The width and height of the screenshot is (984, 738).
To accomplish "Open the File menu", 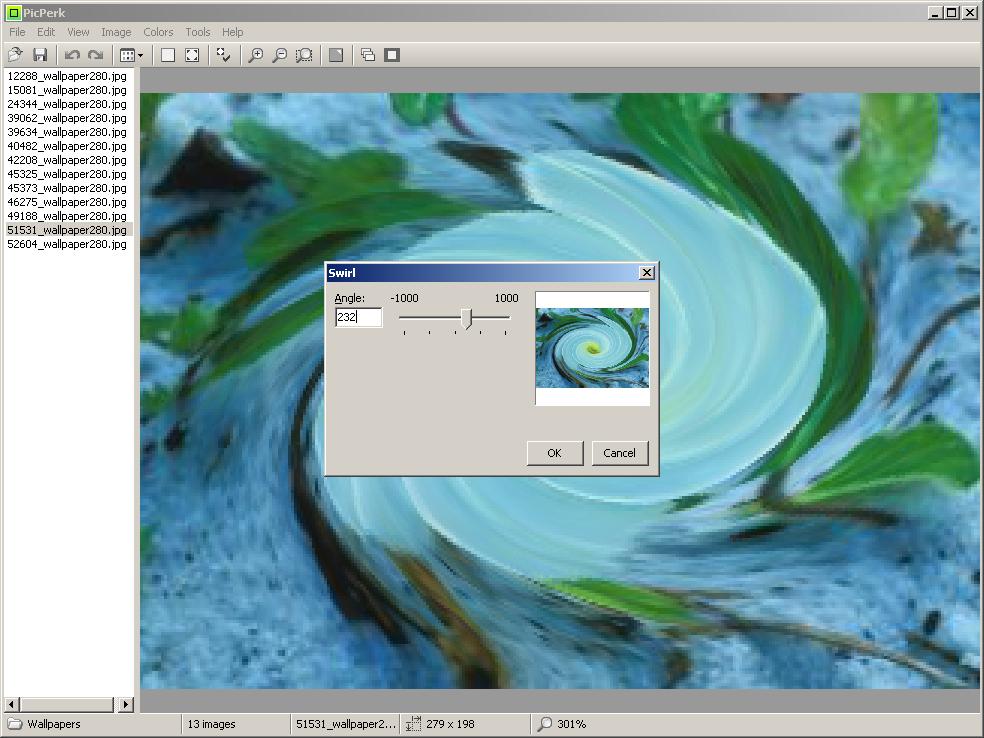I will click(17, 32).
